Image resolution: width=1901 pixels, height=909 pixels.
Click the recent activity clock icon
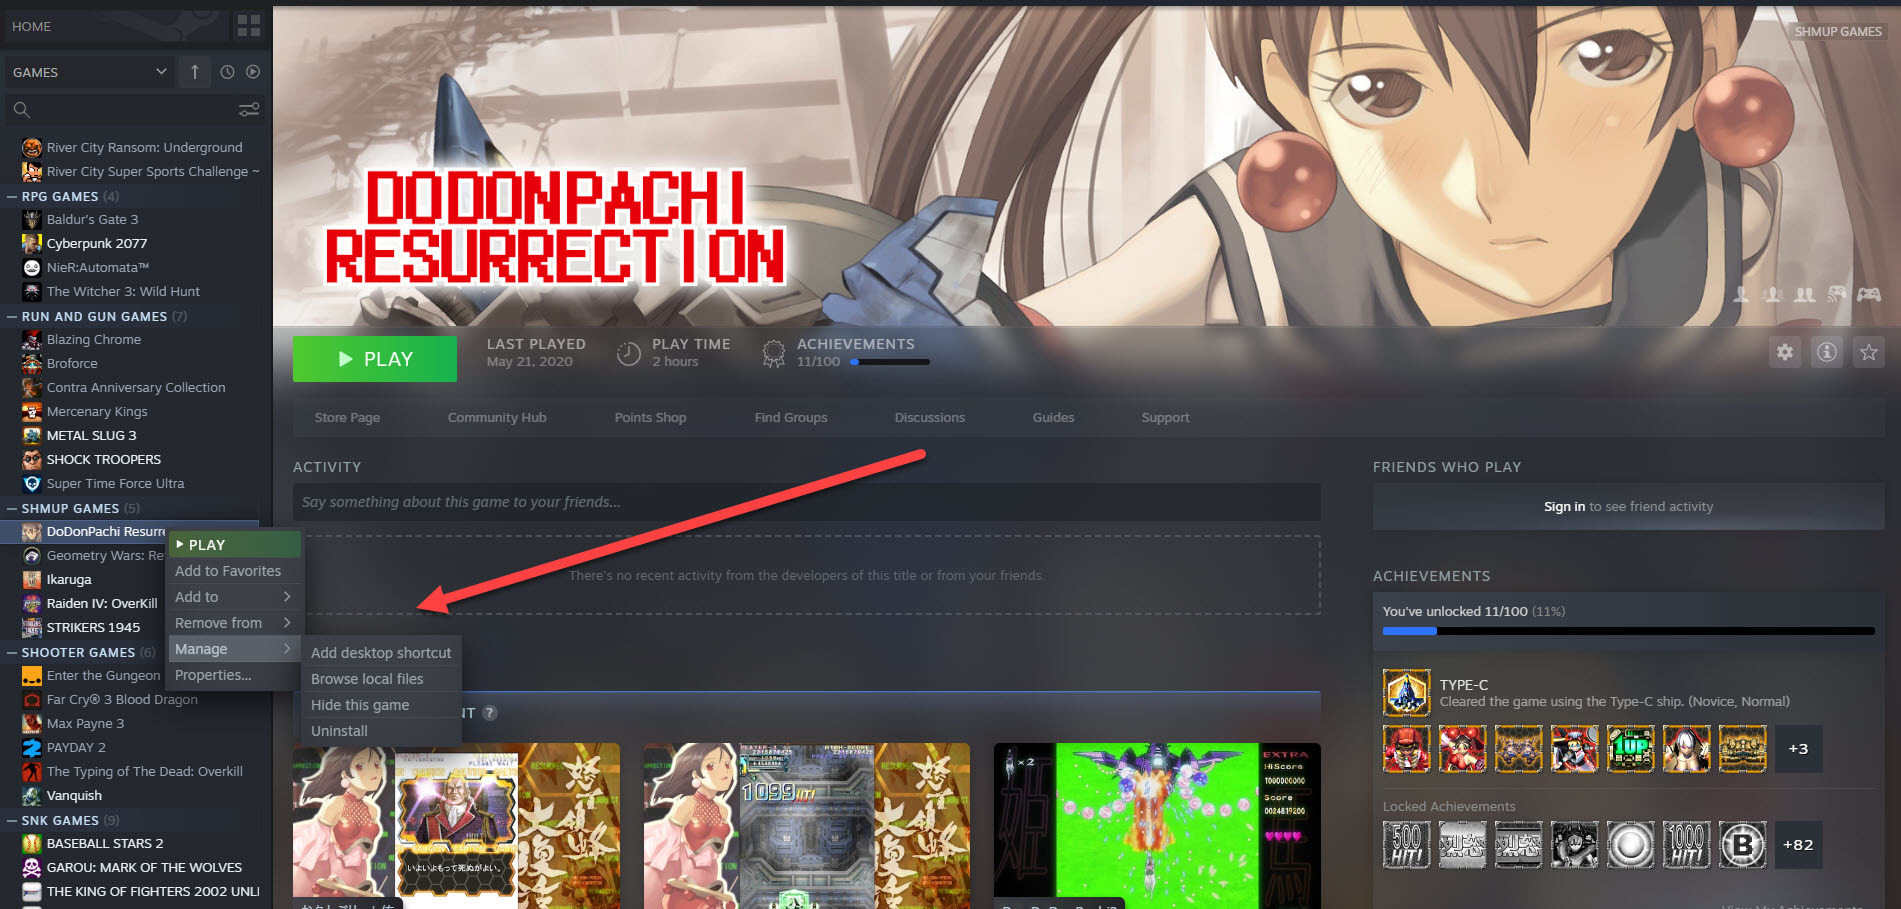tap(227, 72)
